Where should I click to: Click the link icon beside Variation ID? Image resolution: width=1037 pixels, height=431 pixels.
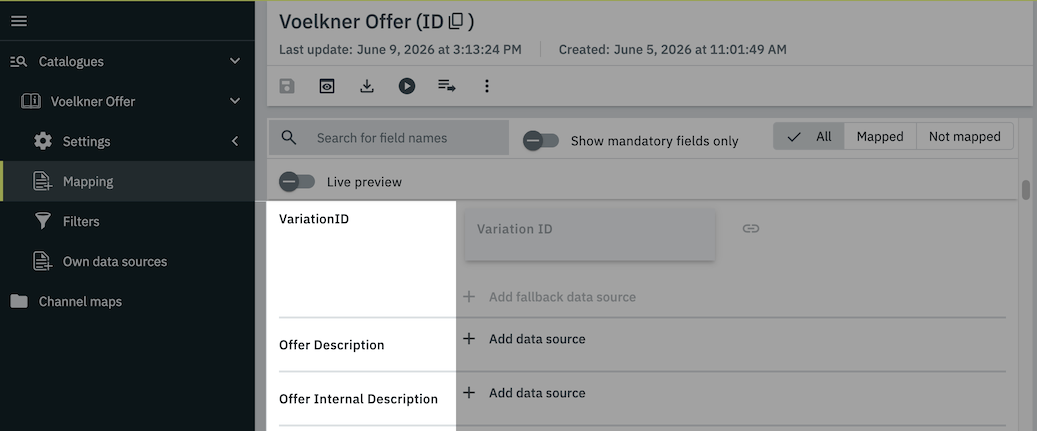750,229
